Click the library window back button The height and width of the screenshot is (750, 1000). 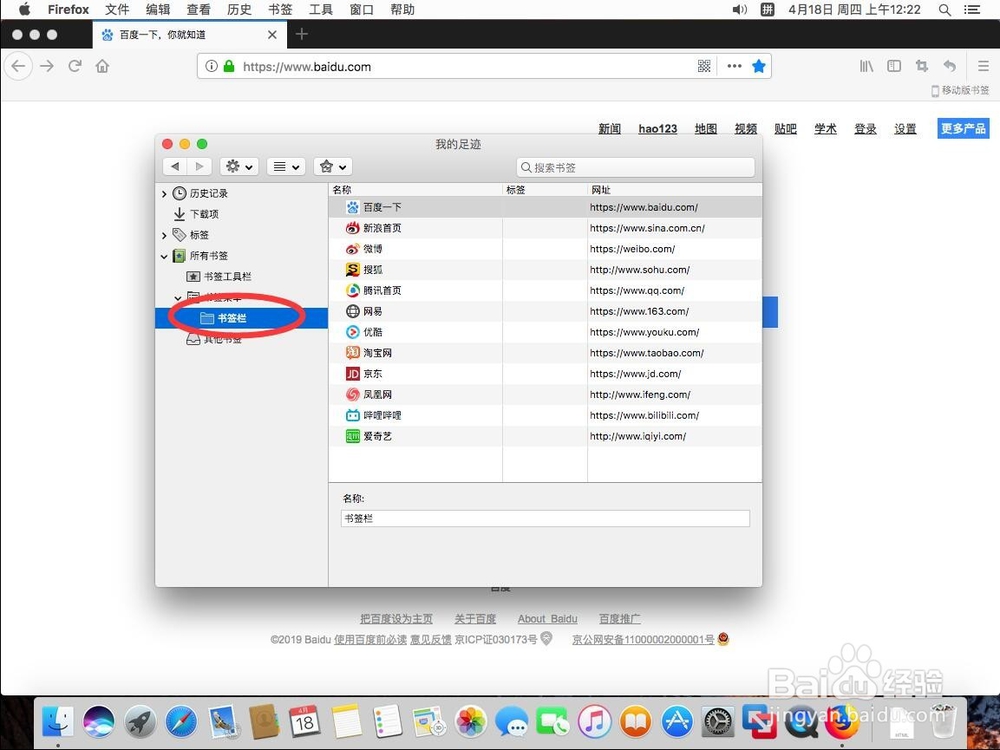[175, 166]
